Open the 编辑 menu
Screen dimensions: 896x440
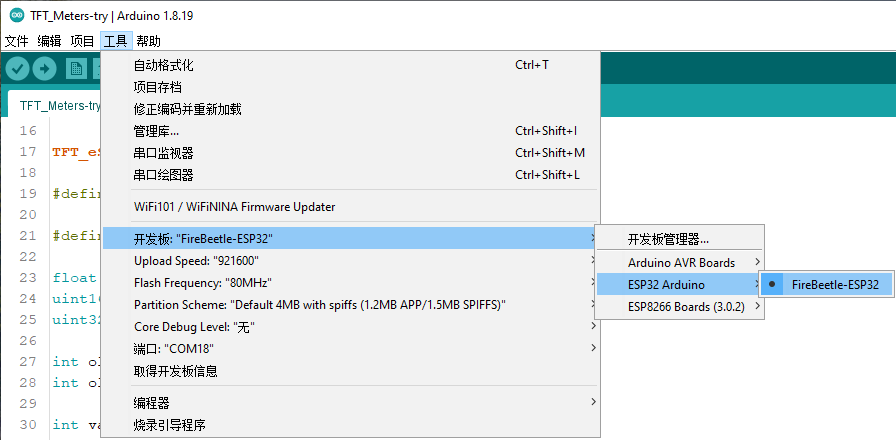point(49,41)
